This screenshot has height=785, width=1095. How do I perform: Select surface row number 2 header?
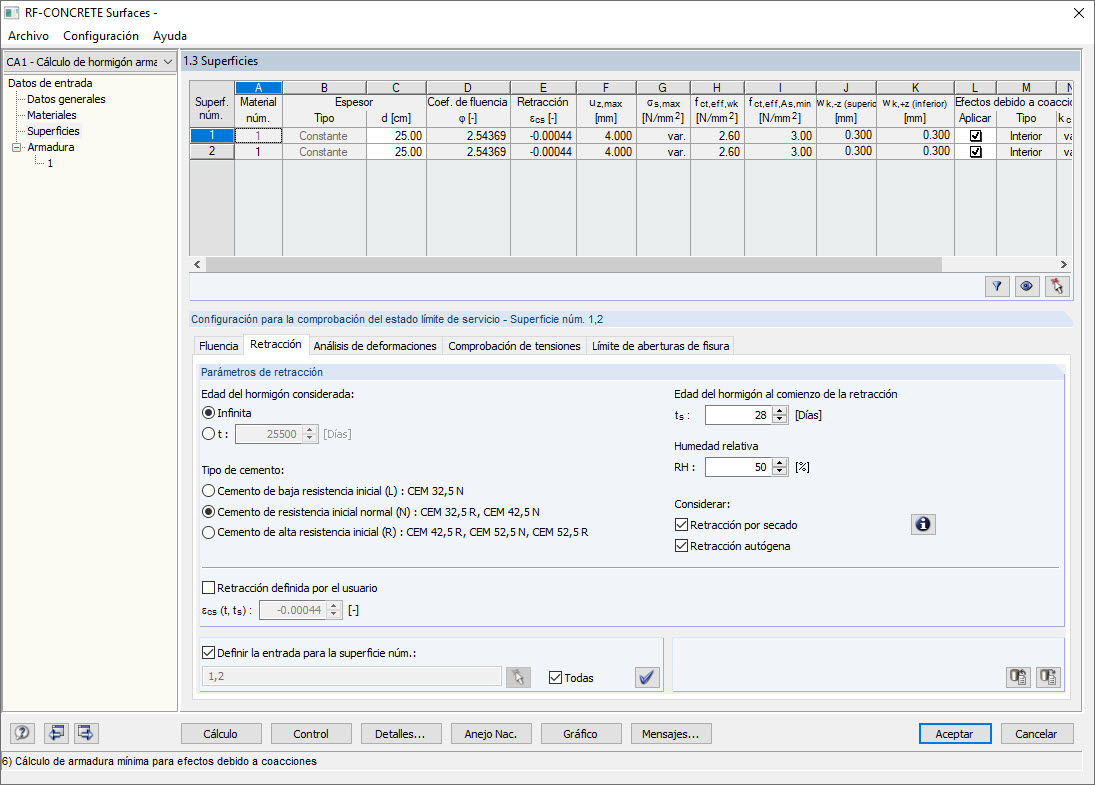coord(212,152)
